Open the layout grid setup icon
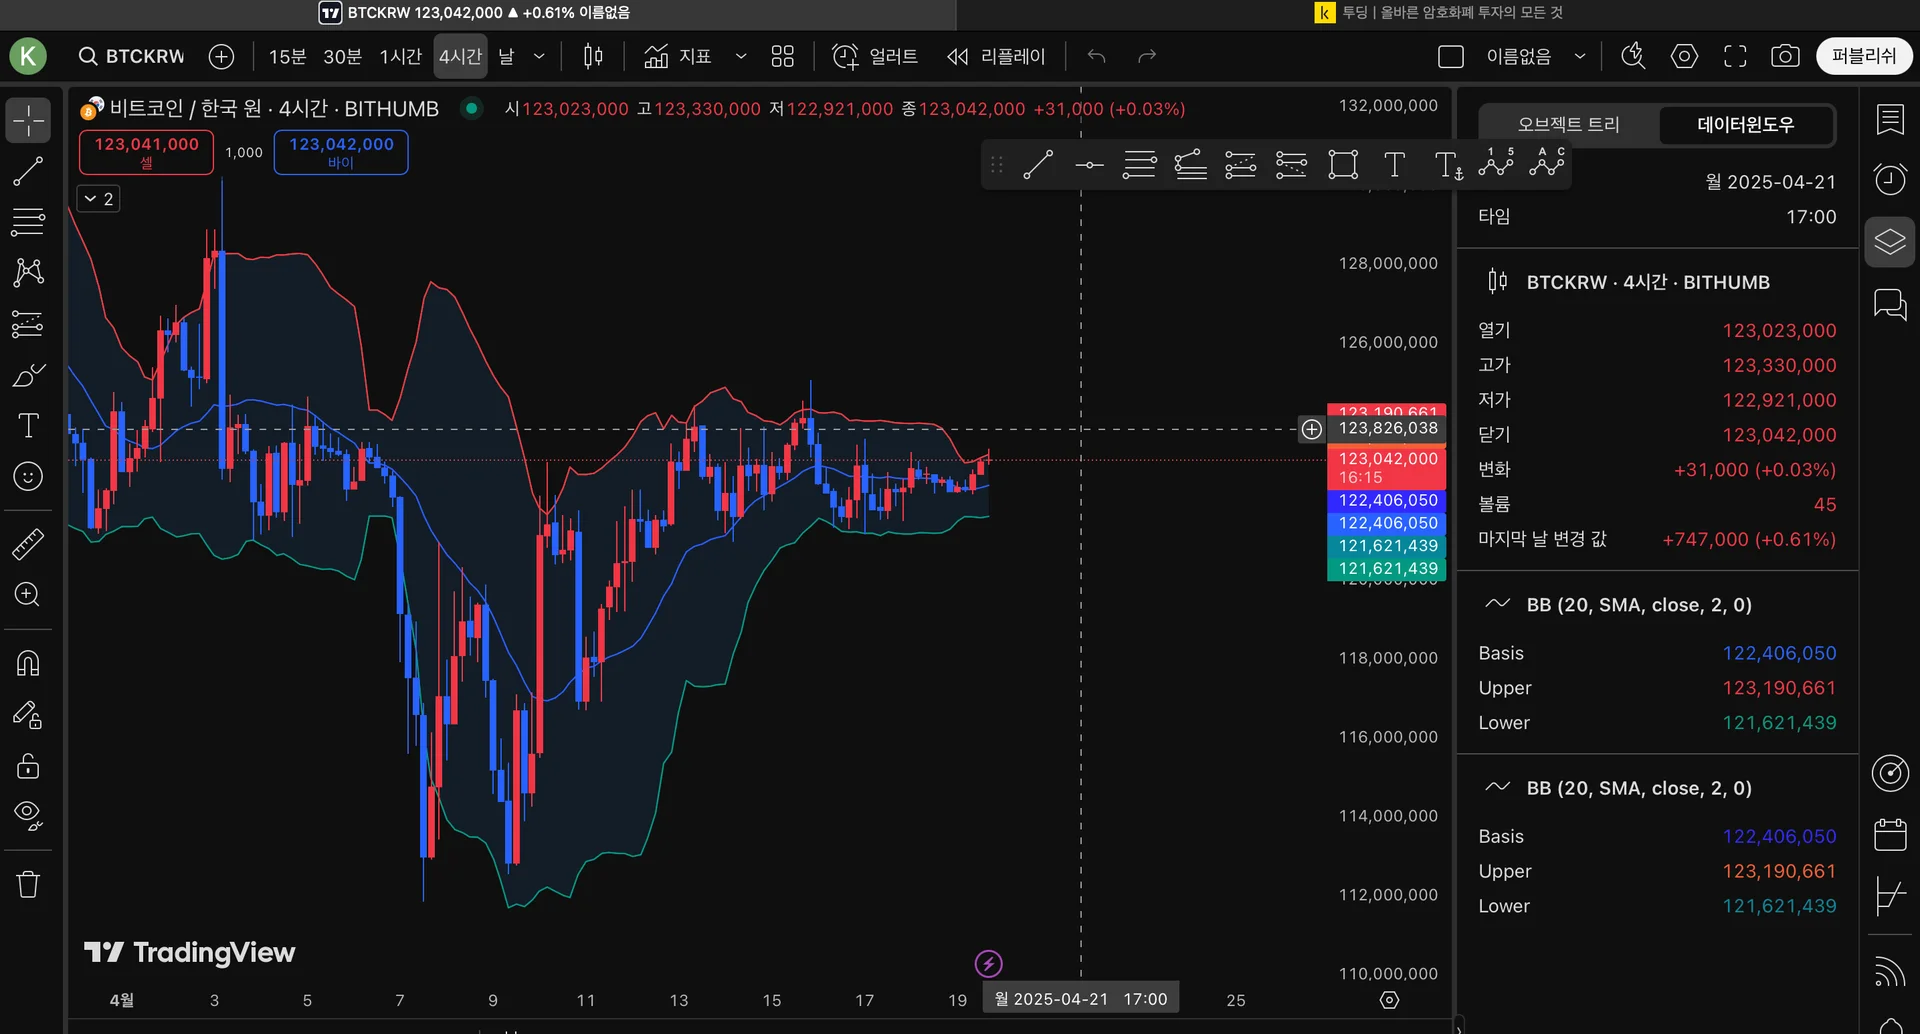1920x1034 pixels. (783, 56)
